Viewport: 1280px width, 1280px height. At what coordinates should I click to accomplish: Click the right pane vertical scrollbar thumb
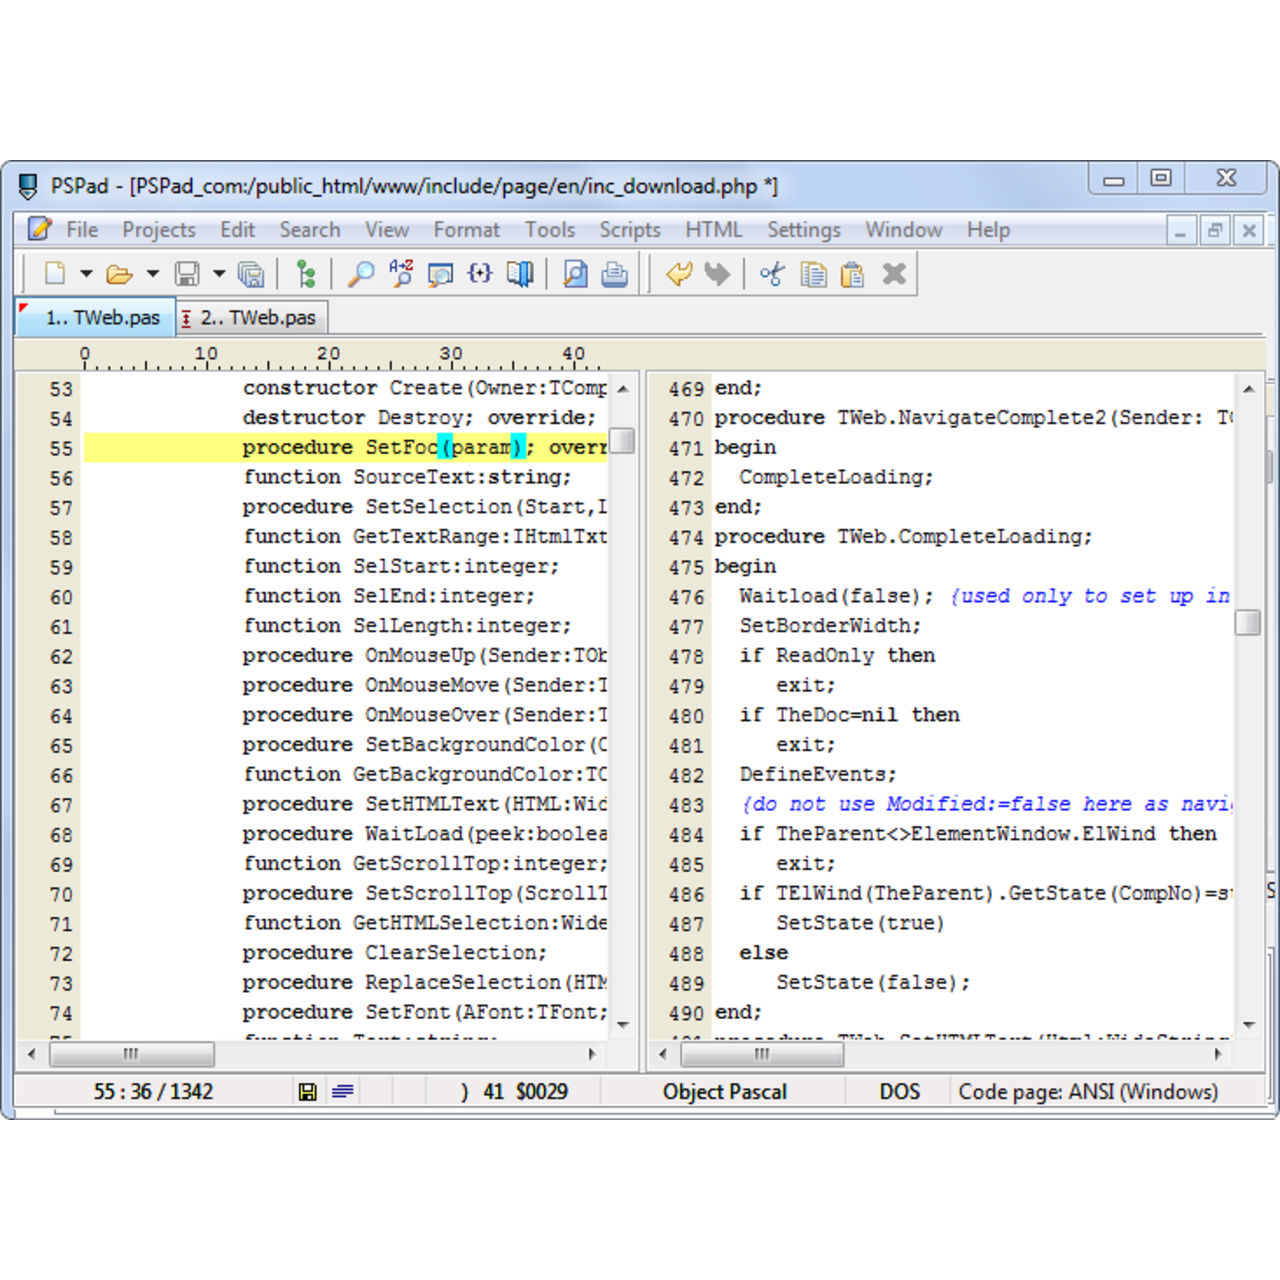1247,622
